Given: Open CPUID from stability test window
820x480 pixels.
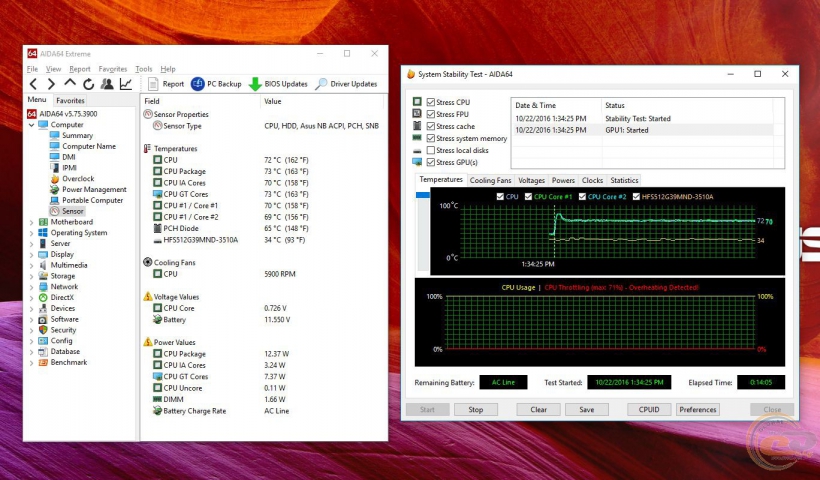Looking at the screenshot, I should [649, 409].
